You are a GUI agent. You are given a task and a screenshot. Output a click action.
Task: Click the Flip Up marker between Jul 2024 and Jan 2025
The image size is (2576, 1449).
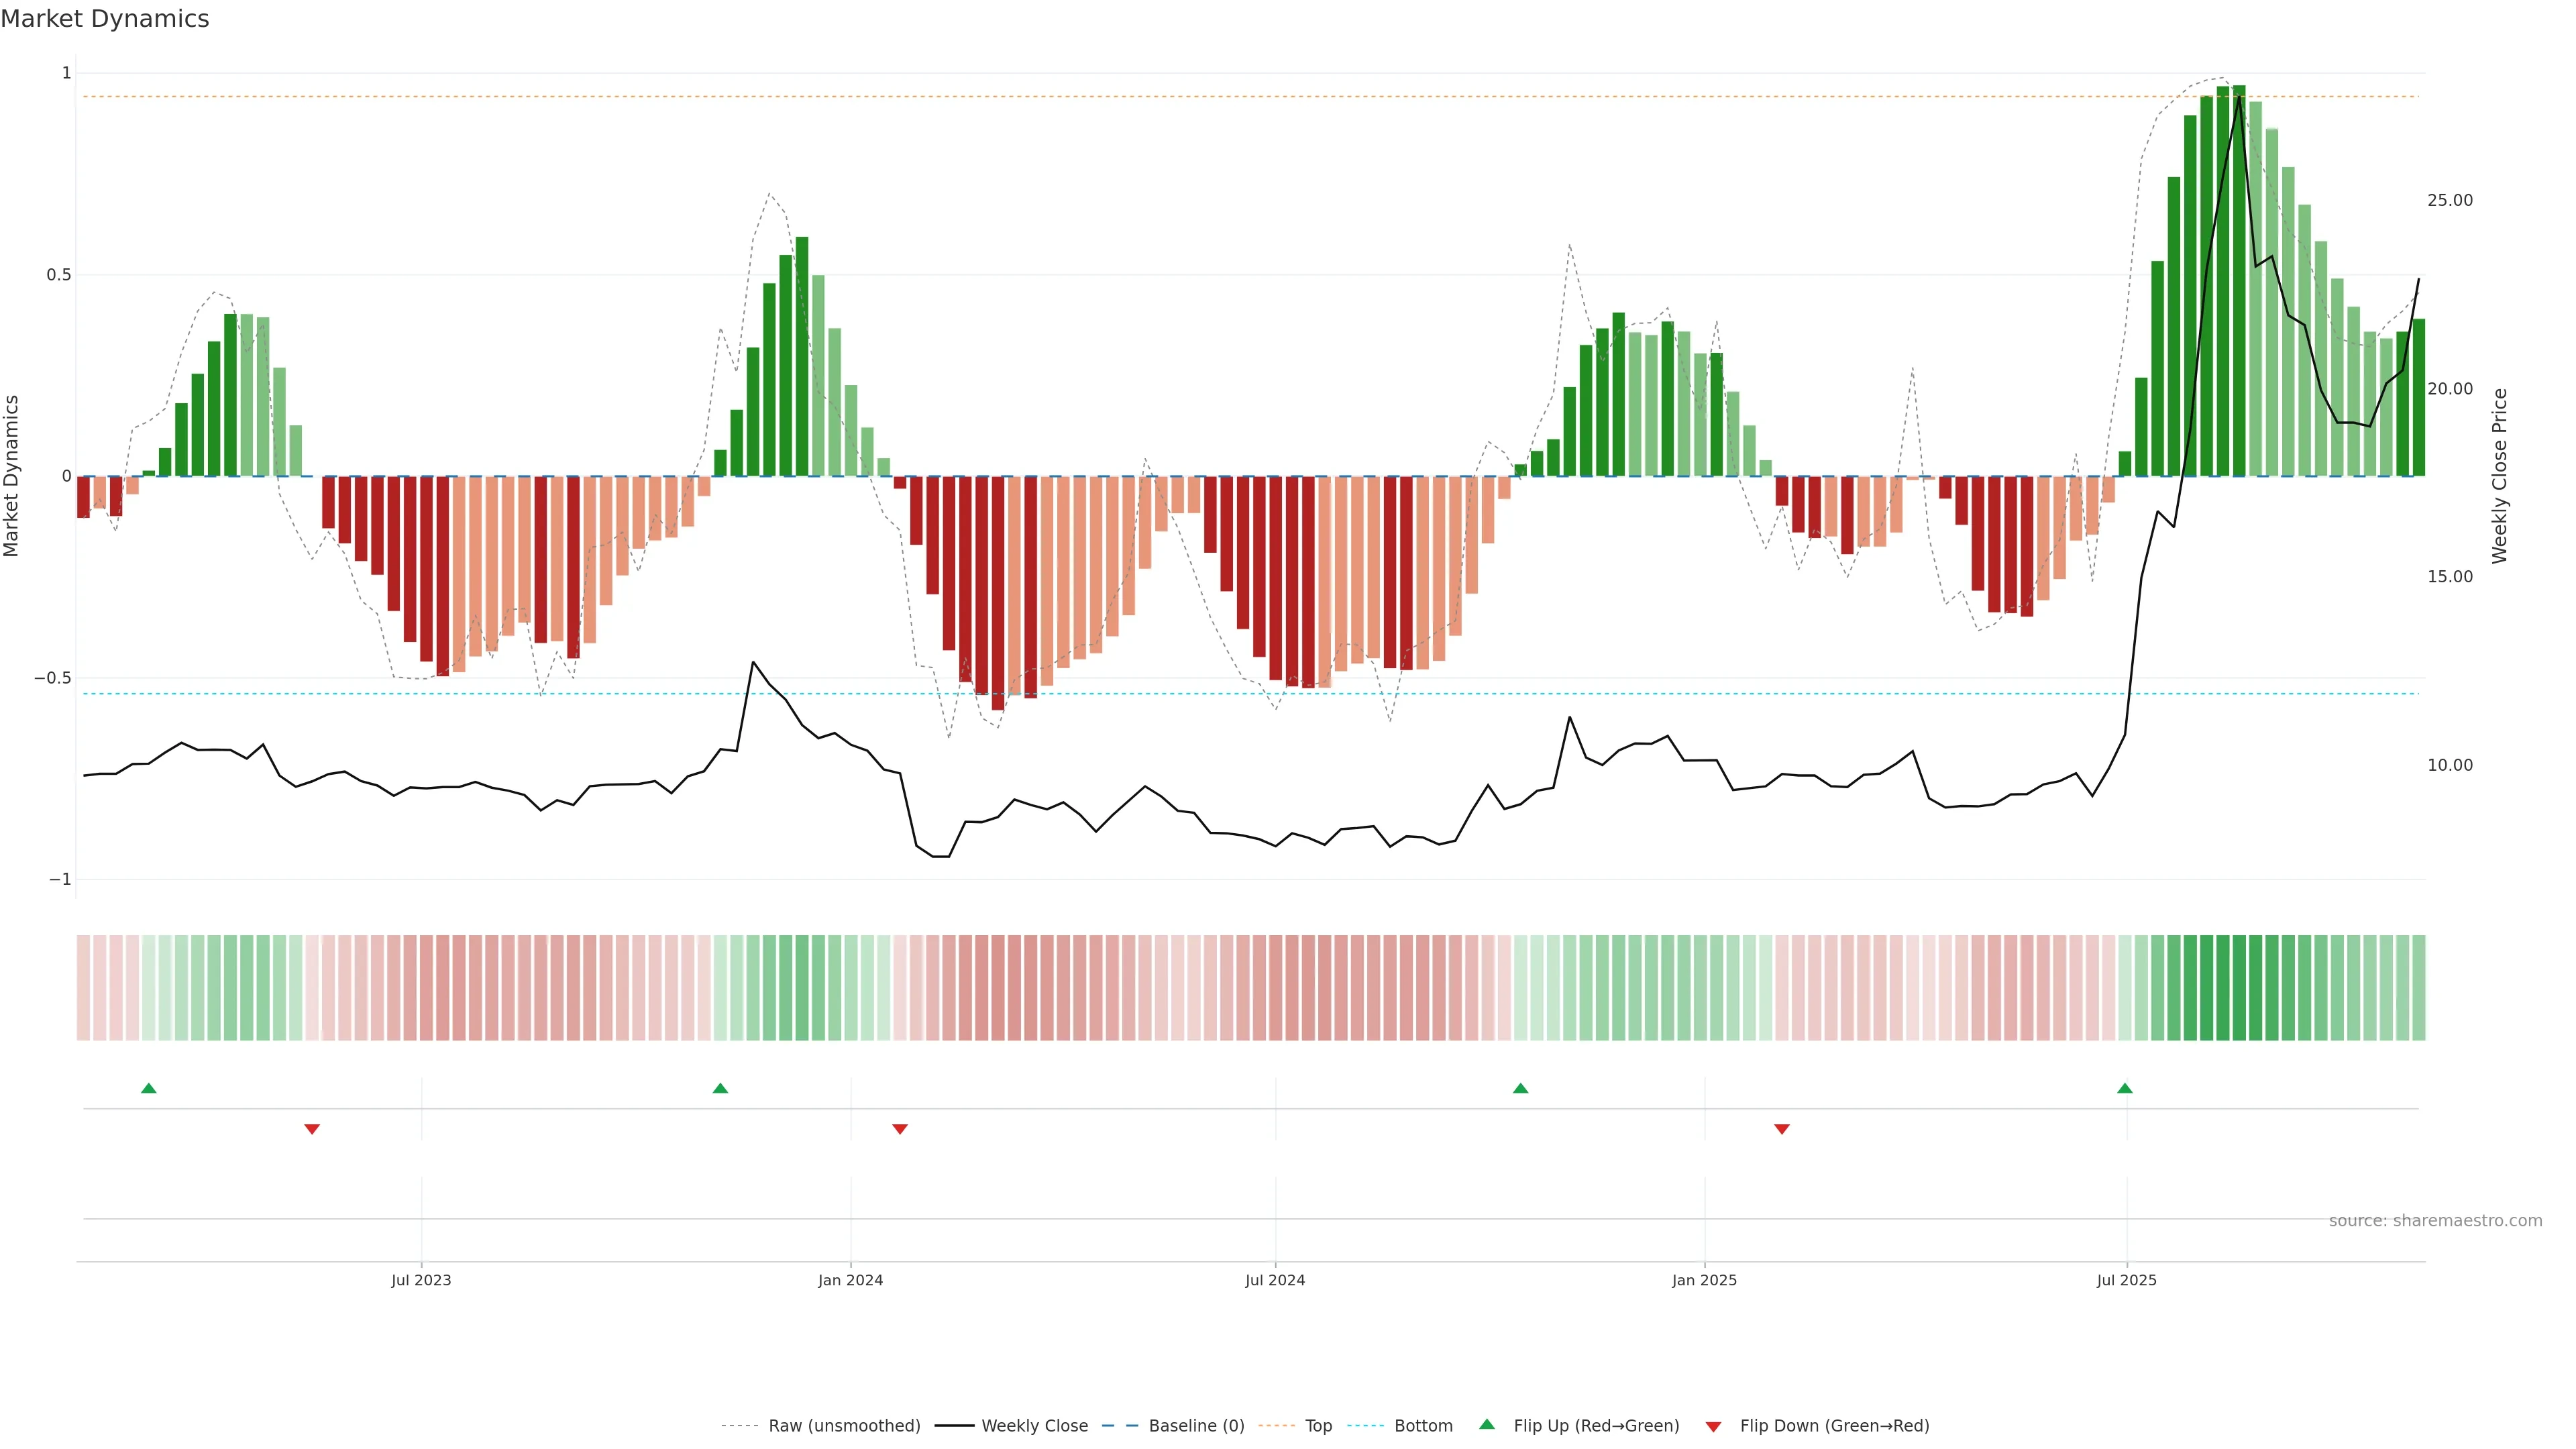tap(1520, 1088)
